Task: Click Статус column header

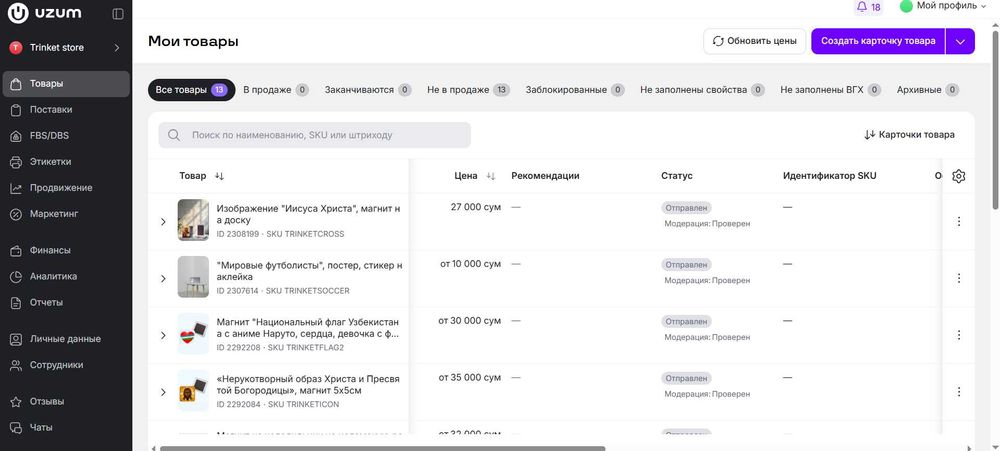Action: 677,176
